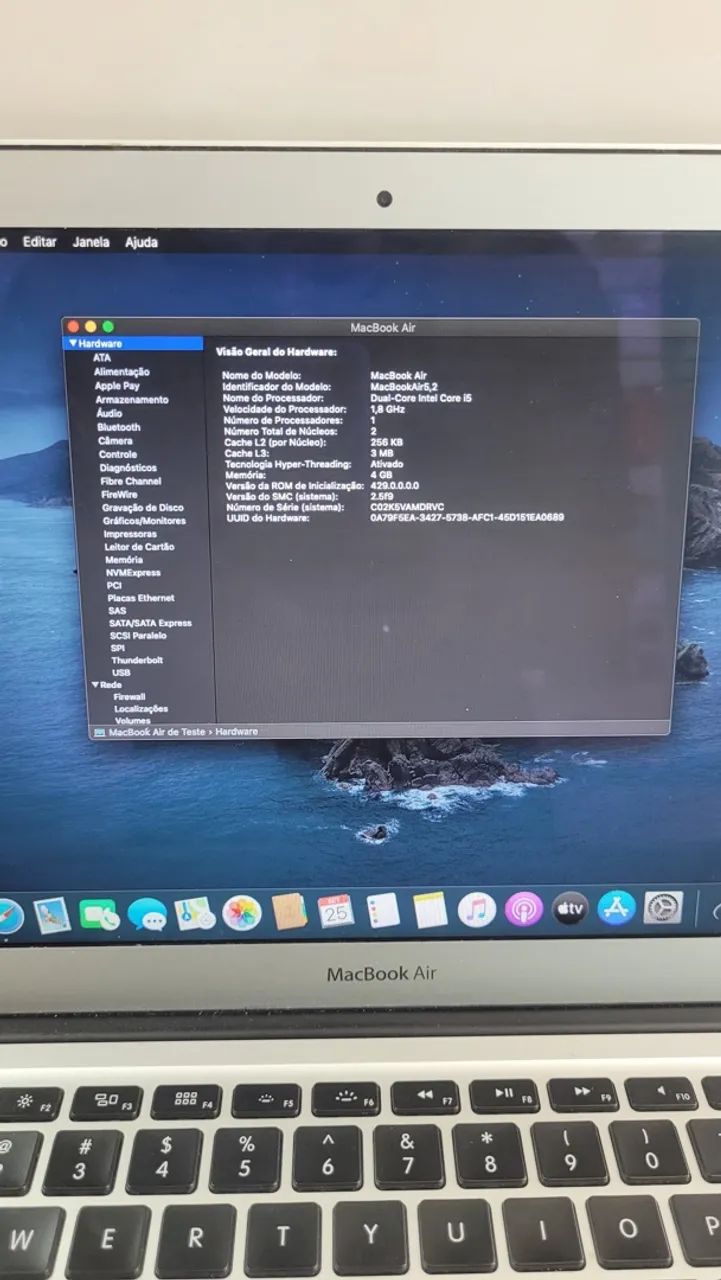
Task: Select Firewall under Rede
Action: 130,697
